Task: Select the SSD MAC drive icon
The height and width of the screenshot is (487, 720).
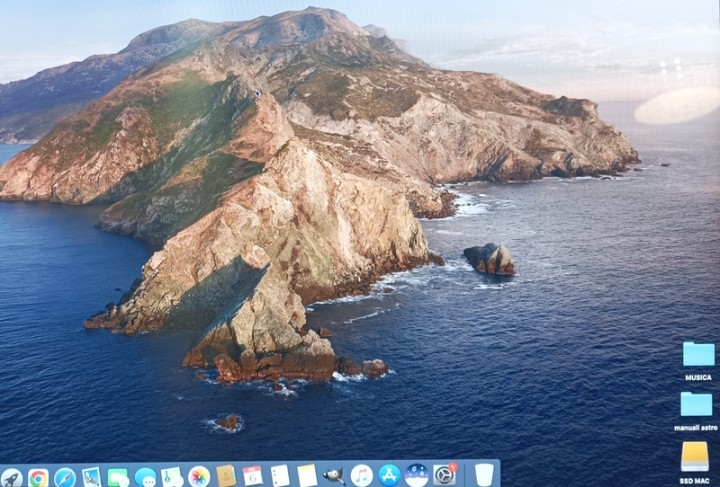Action: tap(695, 456)
